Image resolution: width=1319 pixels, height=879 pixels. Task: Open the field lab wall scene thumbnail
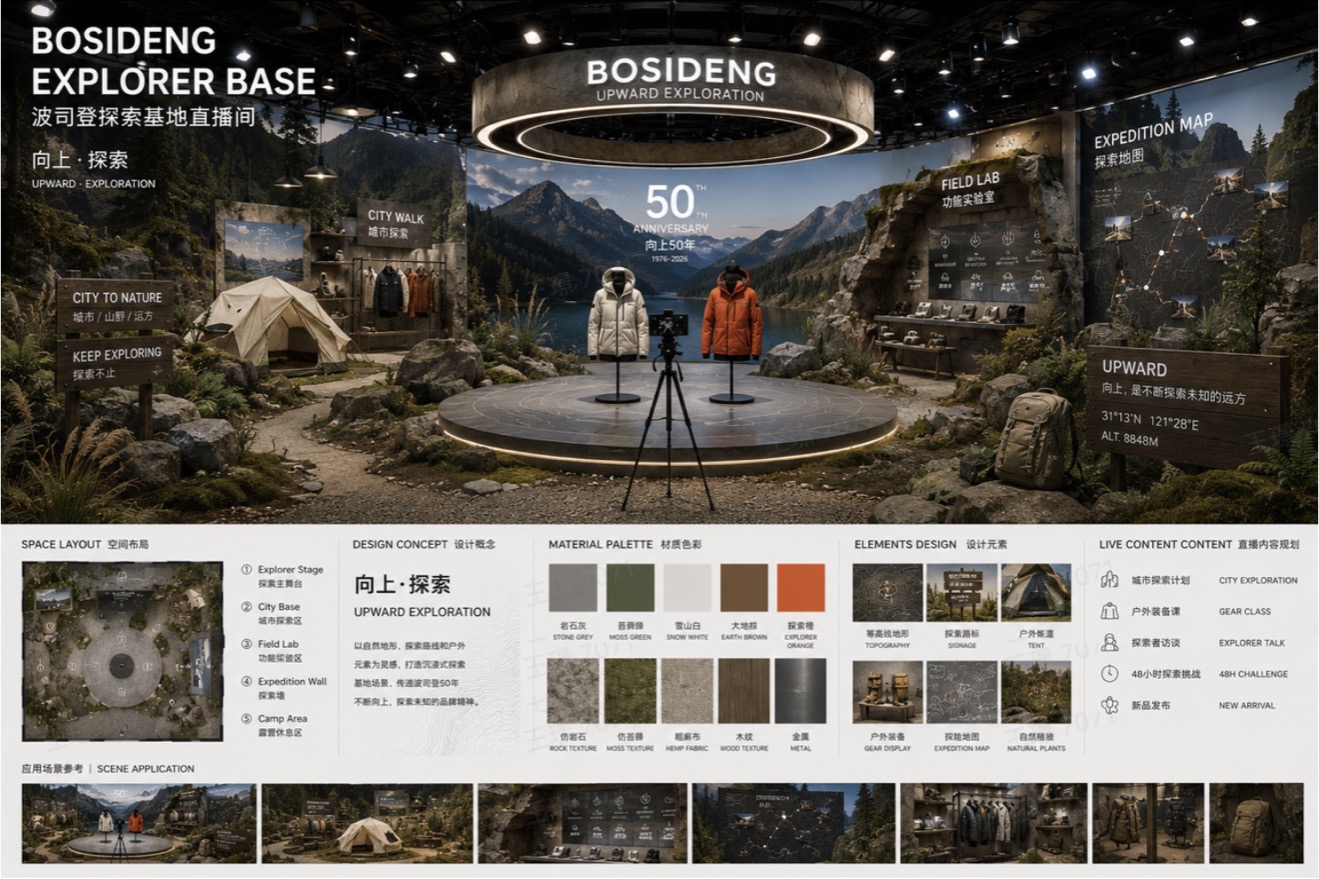pyautogui.click(x=582, y=823)
